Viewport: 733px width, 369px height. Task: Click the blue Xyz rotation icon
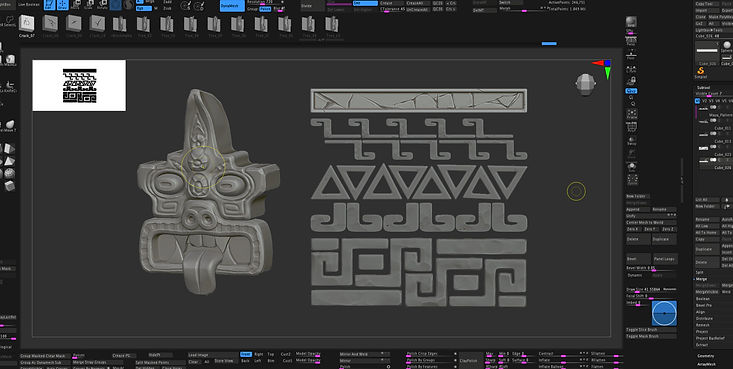632,91
